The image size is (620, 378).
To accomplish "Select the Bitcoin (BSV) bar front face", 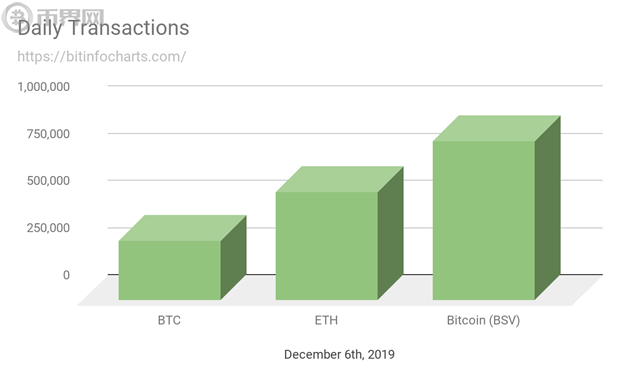I will pyautogui.click(x=484, y=220).
